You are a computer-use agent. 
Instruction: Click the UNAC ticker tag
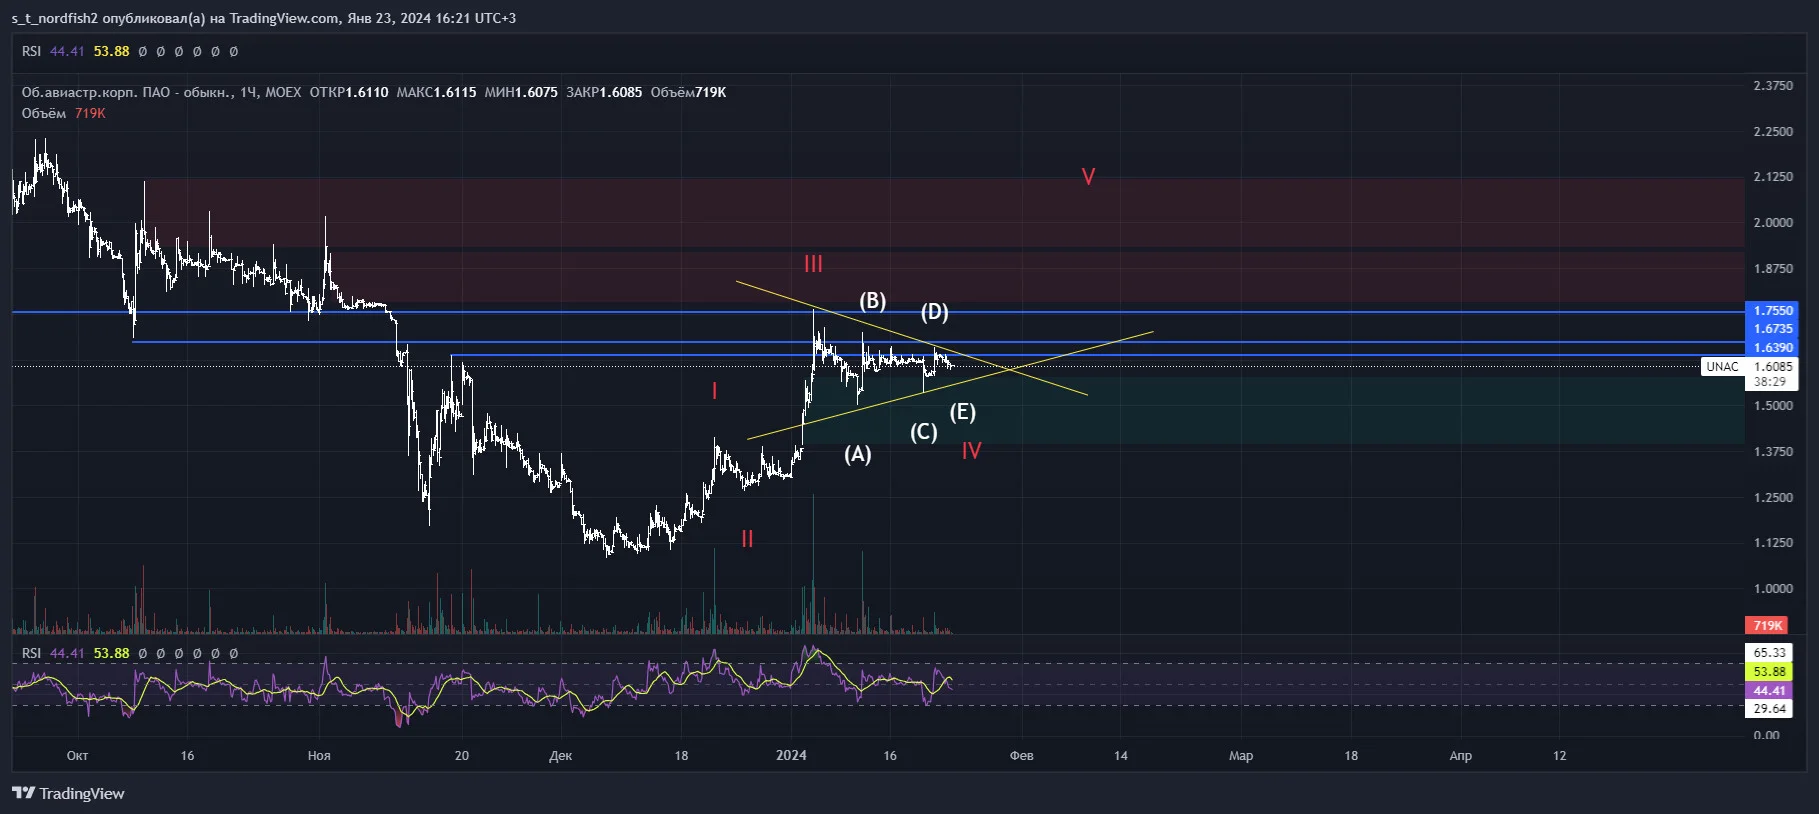pyautogui.click(x=1722, y=367)
